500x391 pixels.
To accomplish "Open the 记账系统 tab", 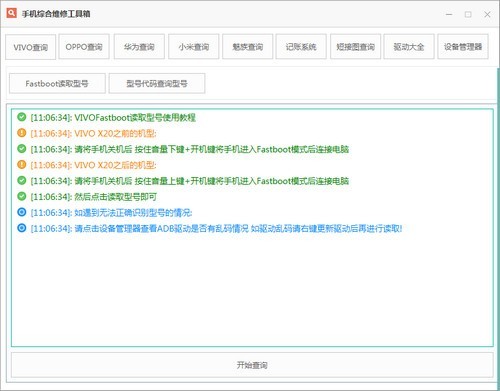I will click(301, 47).
